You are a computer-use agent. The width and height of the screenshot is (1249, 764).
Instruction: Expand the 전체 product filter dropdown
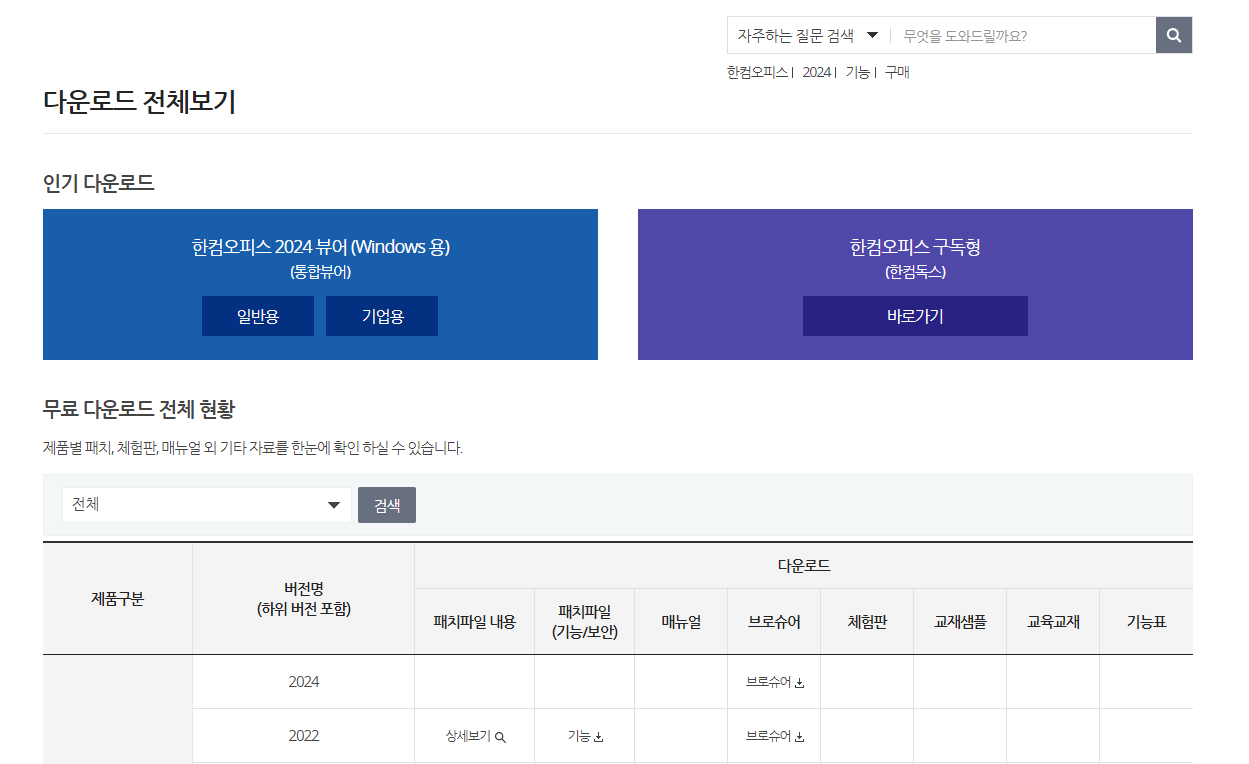[x=207, y=505]
